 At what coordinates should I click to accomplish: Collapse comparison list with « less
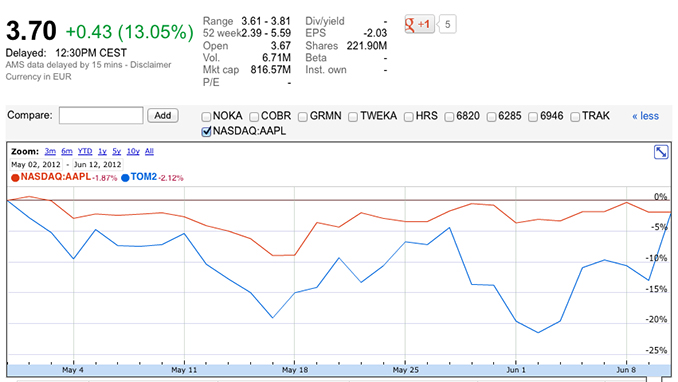pos(645,116)
